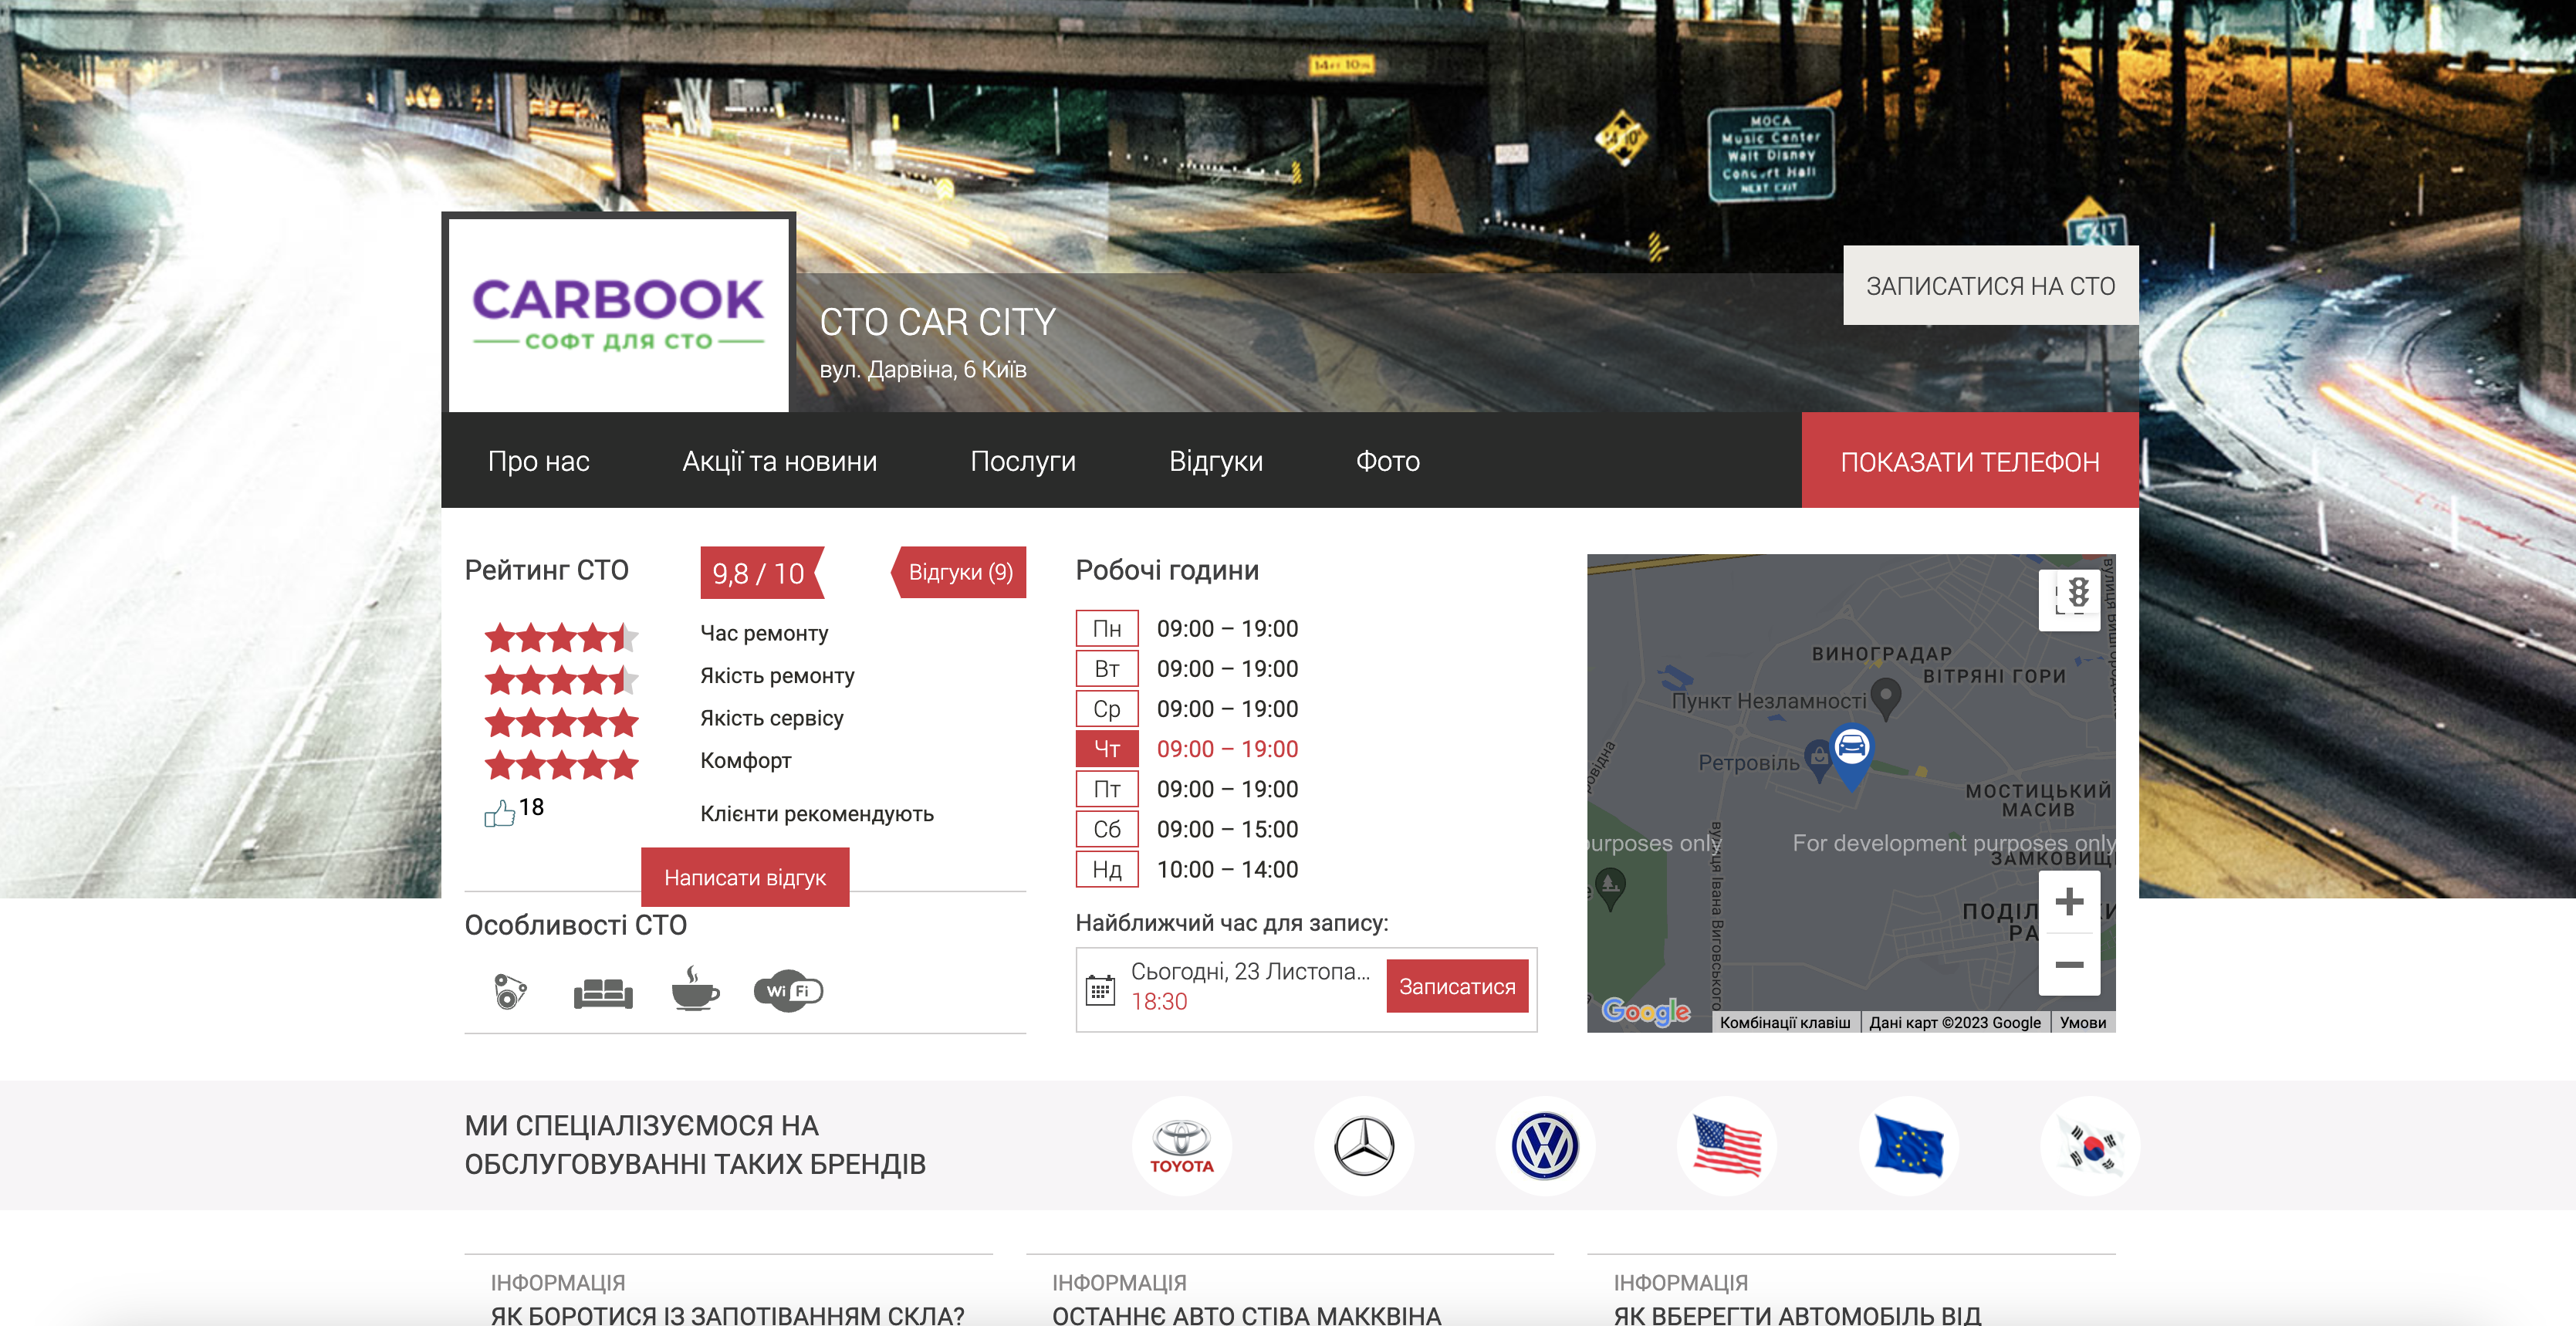
Task: Zoom in on the map
Action: click(2069, 901)
